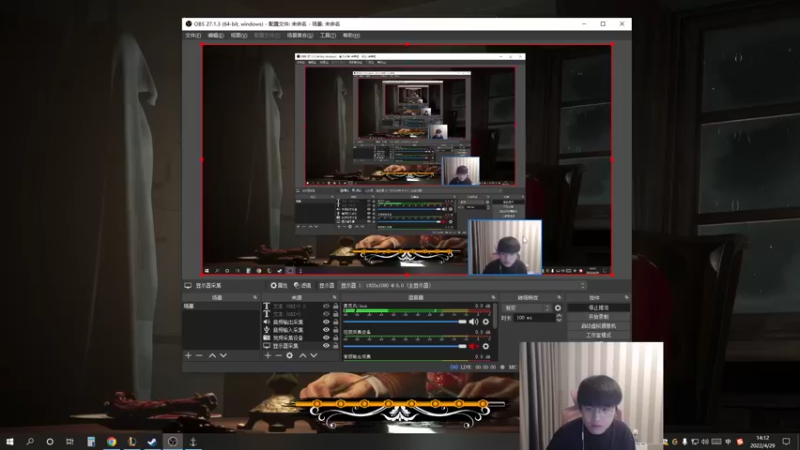Mute the Mic/Aux channel speaker icon
The height and width of the screenshot is (450, 800).
tap(473, 322)
